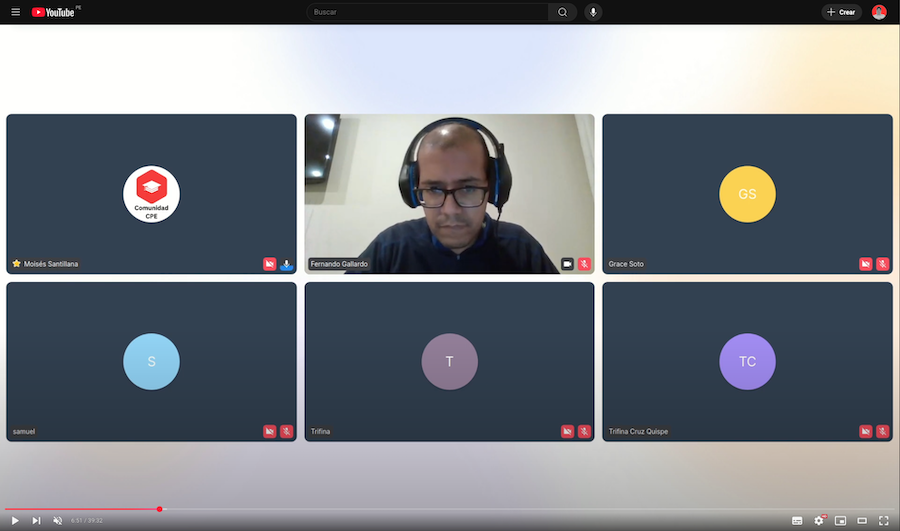900x531 pixels.
Task: Enter fullscreen mode
Action: pos(884,520)
